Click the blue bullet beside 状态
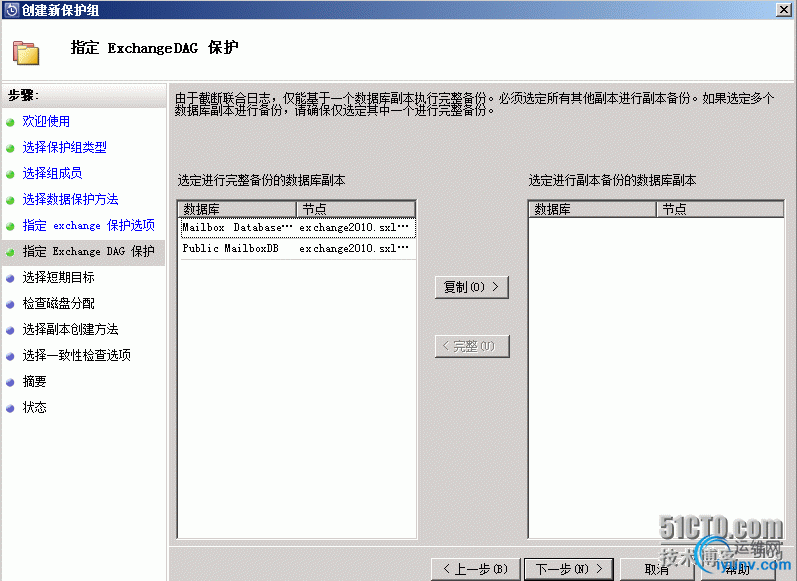Screen dimensions: 797x581 (10, 408)
